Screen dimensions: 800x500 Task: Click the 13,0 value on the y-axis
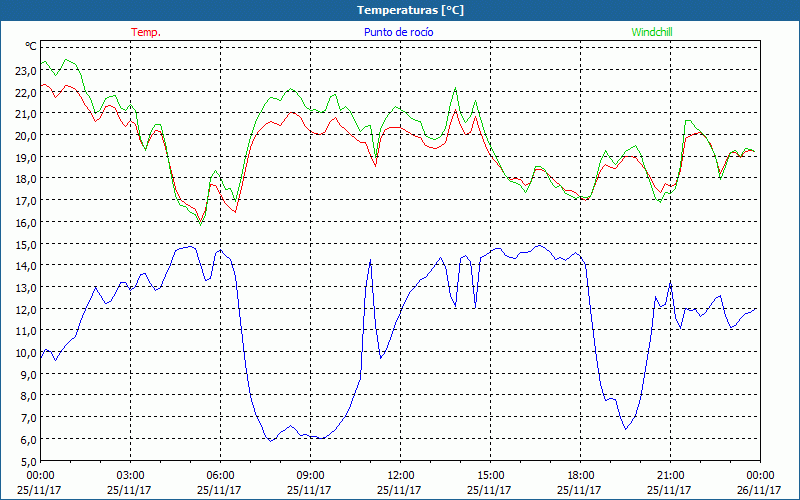[x=26, y=288]
